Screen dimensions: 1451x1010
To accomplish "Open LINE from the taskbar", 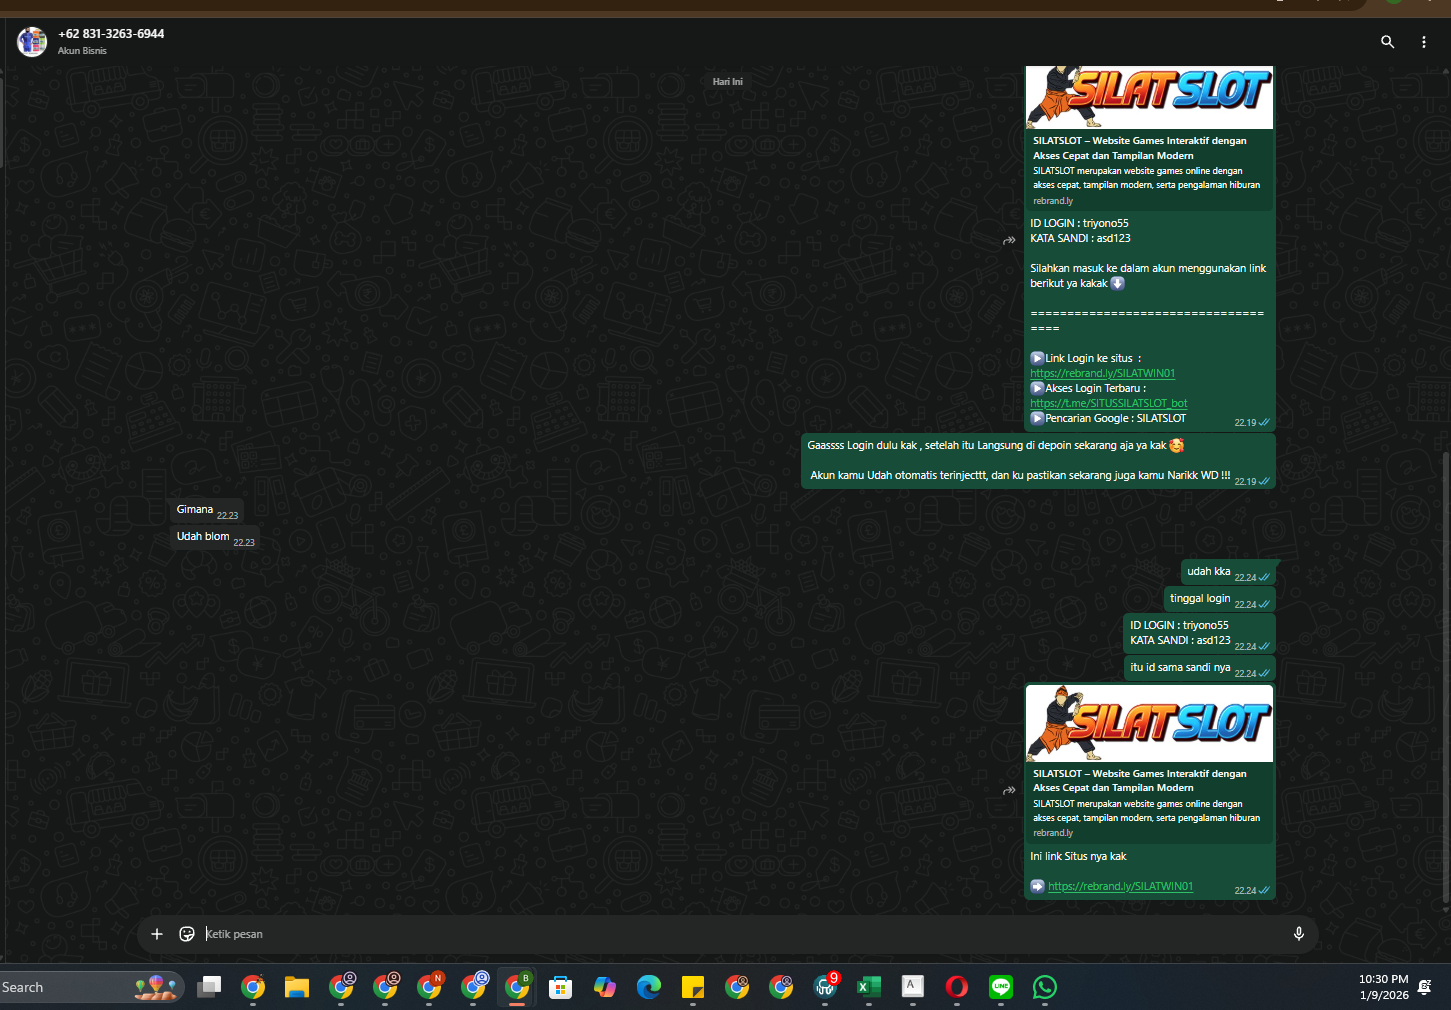I will tap(1001, 987).
